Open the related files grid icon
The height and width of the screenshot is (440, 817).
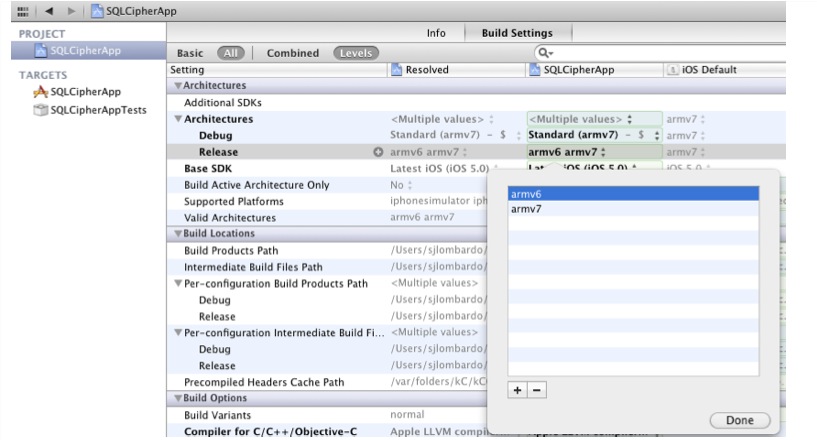(x=22, y=11)
